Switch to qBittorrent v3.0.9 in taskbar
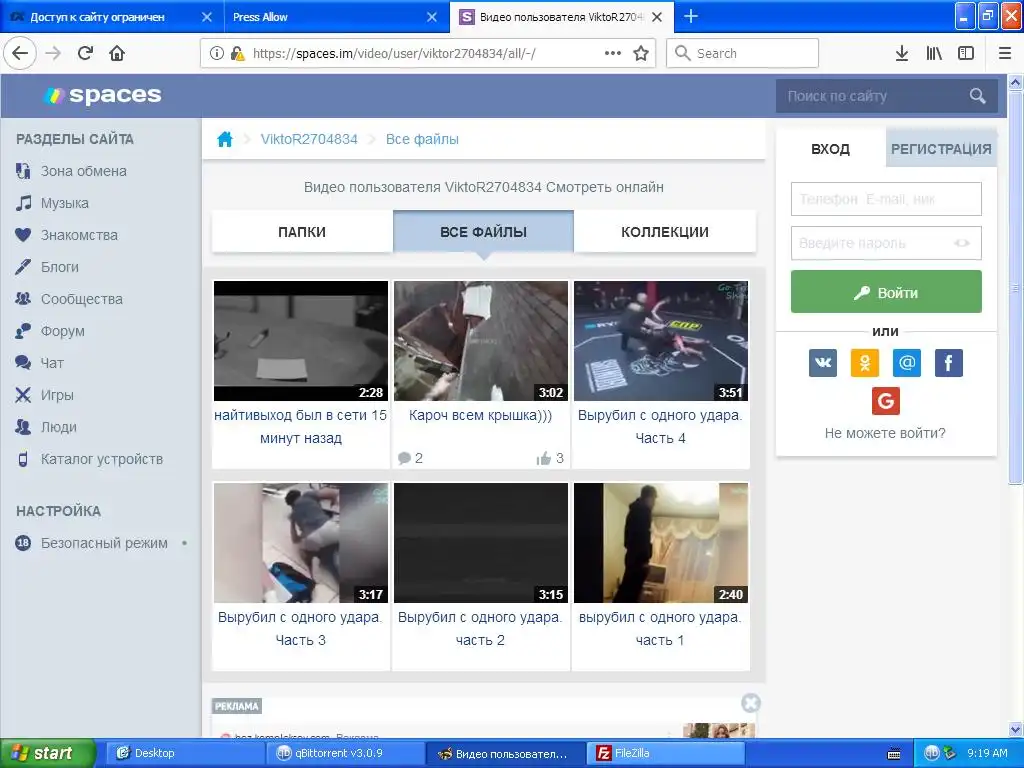 [x=344, y=753]
